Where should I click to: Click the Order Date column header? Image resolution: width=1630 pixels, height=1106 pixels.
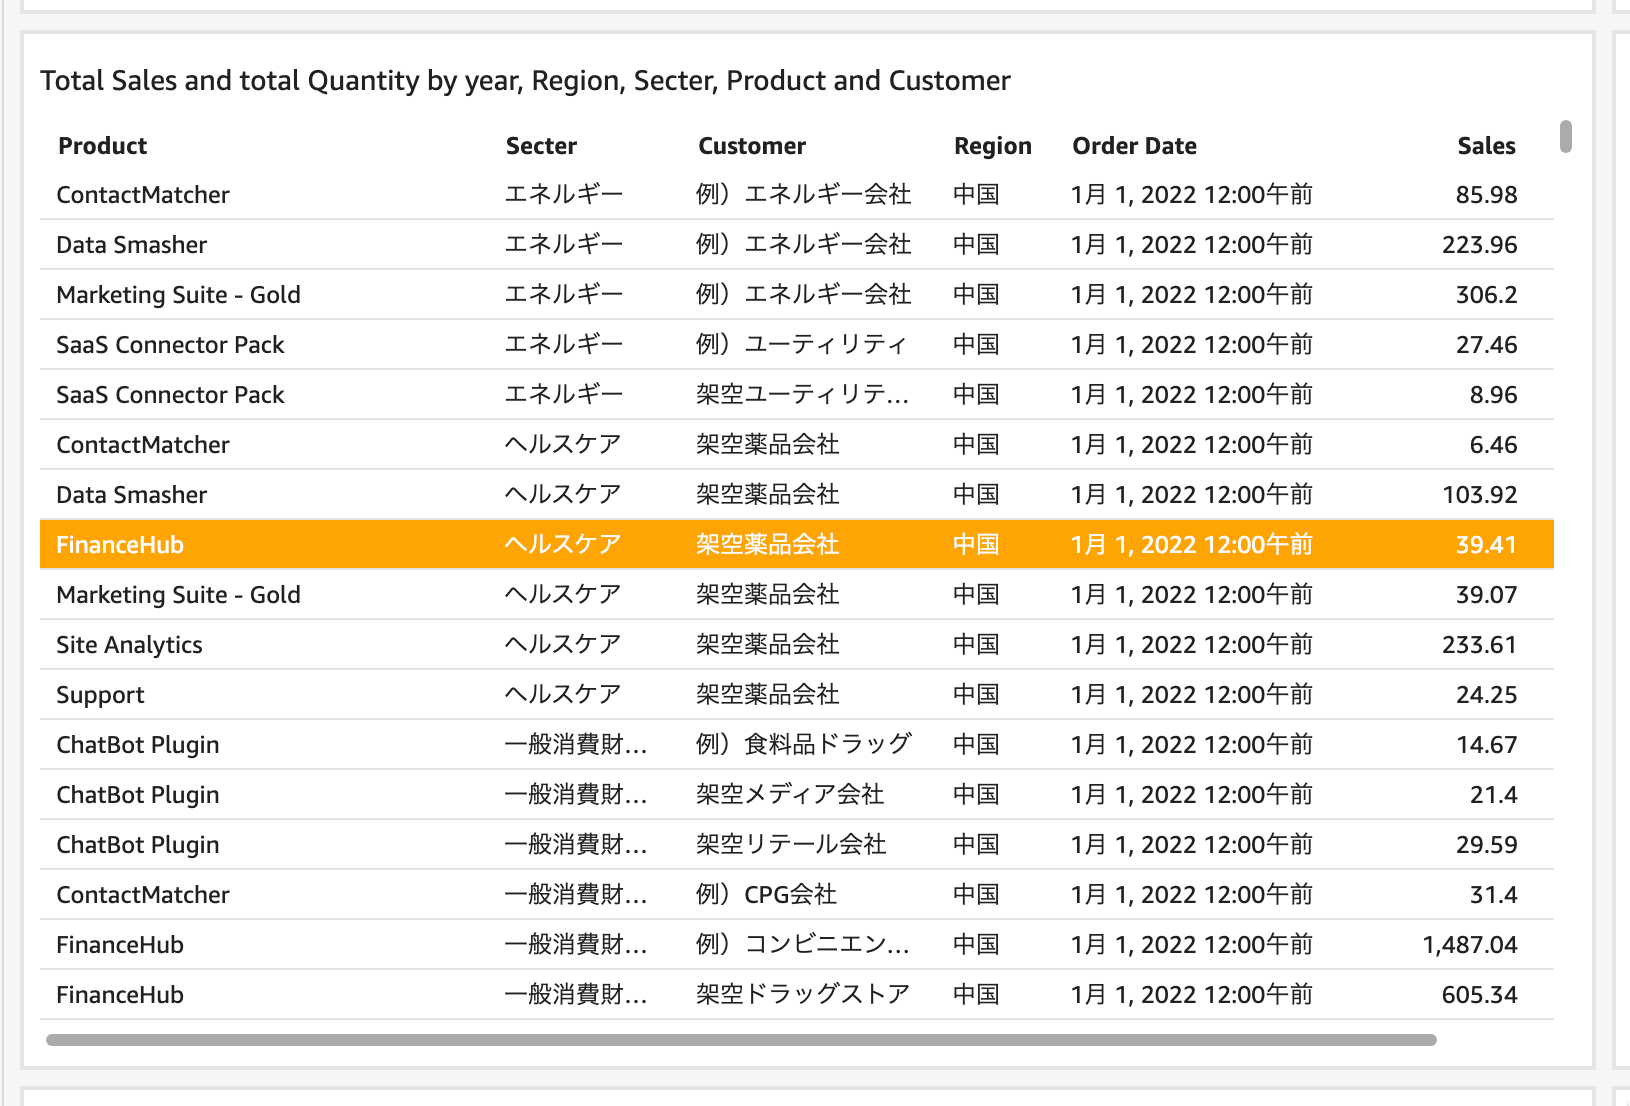coord(1134,145)
